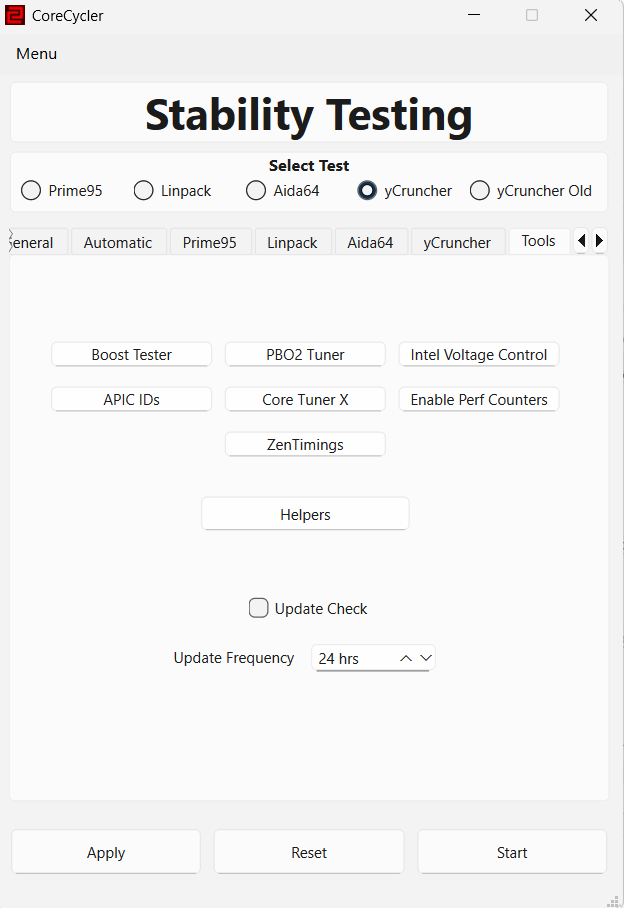The image size is (624, 908).
Task: Open the Tools tab
Action: coord(538,241)
